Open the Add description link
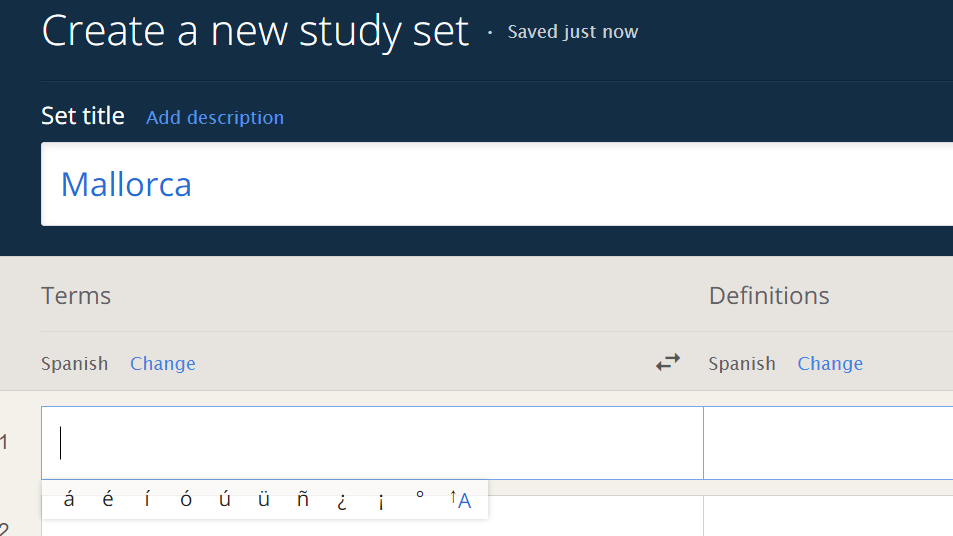Screen dimensions: 953x536 215,117
